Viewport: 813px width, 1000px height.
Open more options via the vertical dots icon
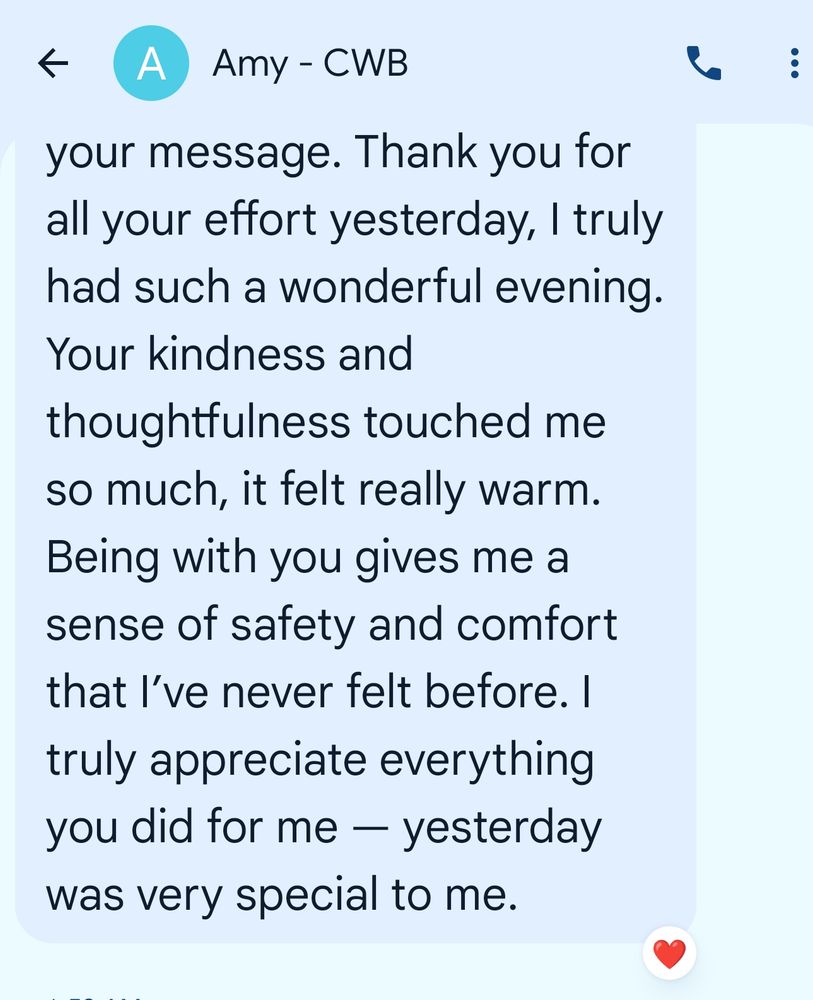point(793,63)
